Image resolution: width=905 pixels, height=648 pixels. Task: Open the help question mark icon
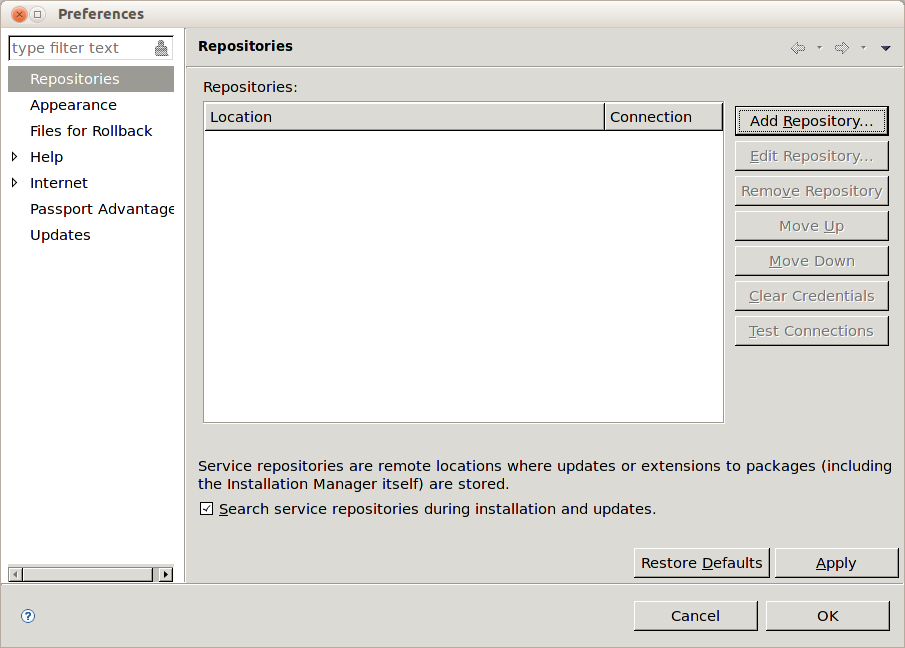pos(28,616)
